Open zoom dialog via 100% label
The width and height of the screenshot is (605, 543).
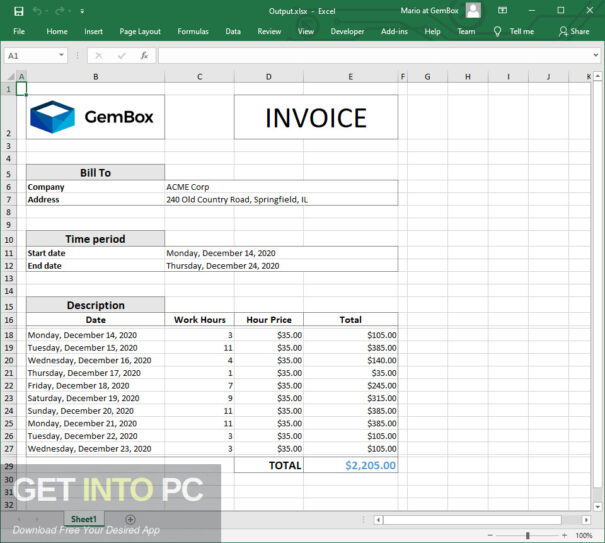coord(583,535)
